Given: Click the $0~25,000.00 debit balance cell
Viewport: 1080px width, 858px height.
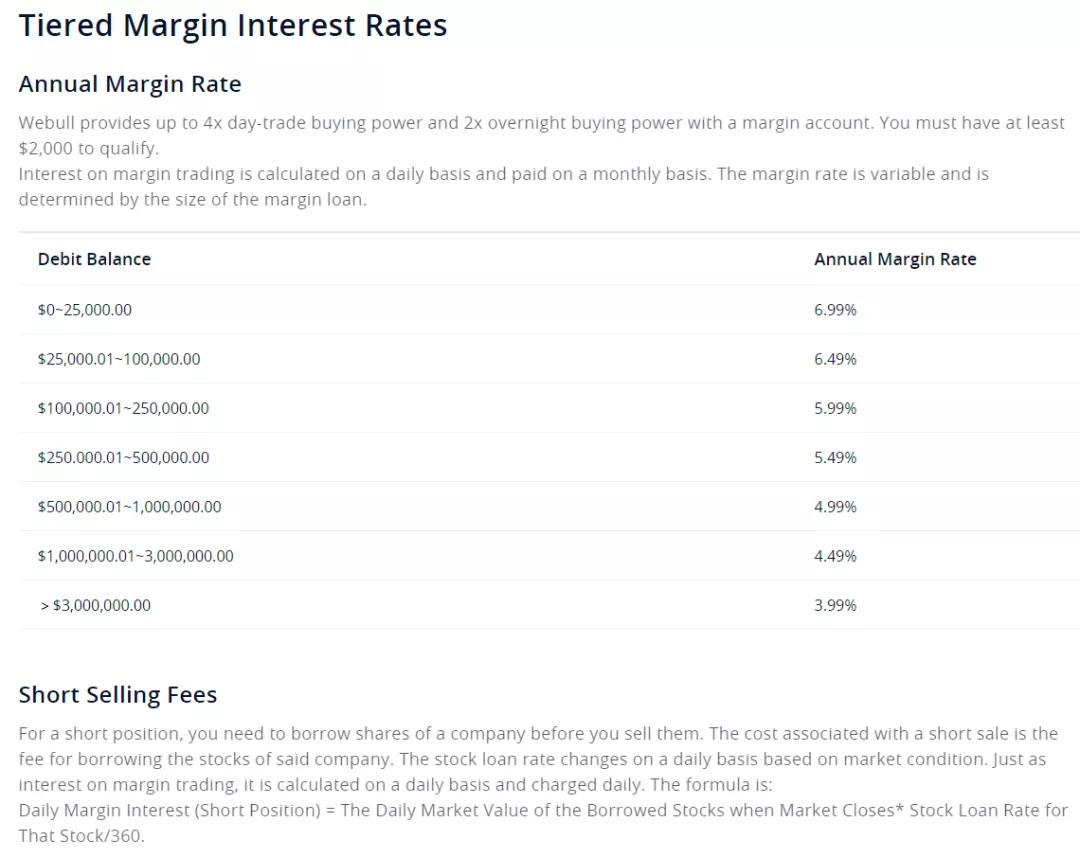Looking at the screenshot, I should point(85,310).
